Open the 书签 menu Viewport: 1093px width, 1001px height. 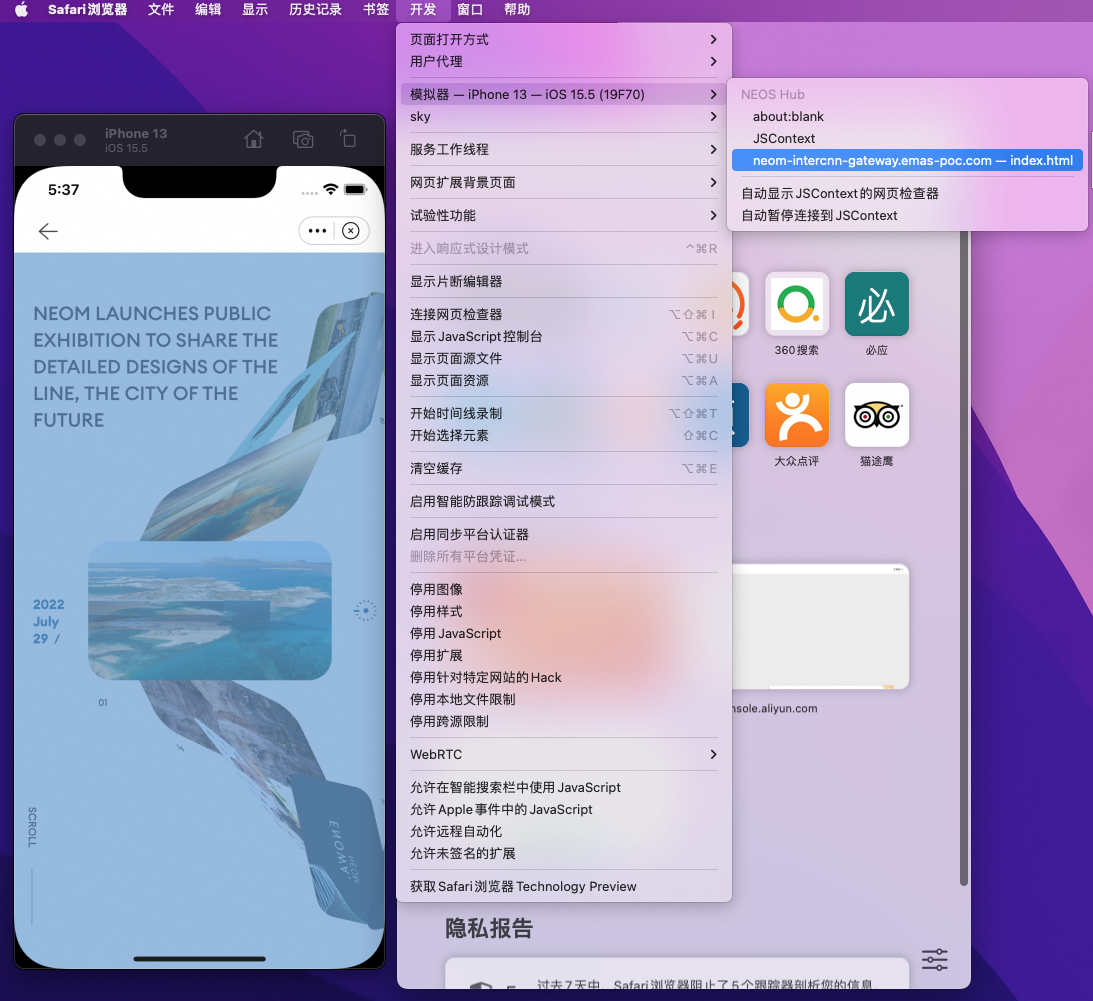tap(376, 10)
